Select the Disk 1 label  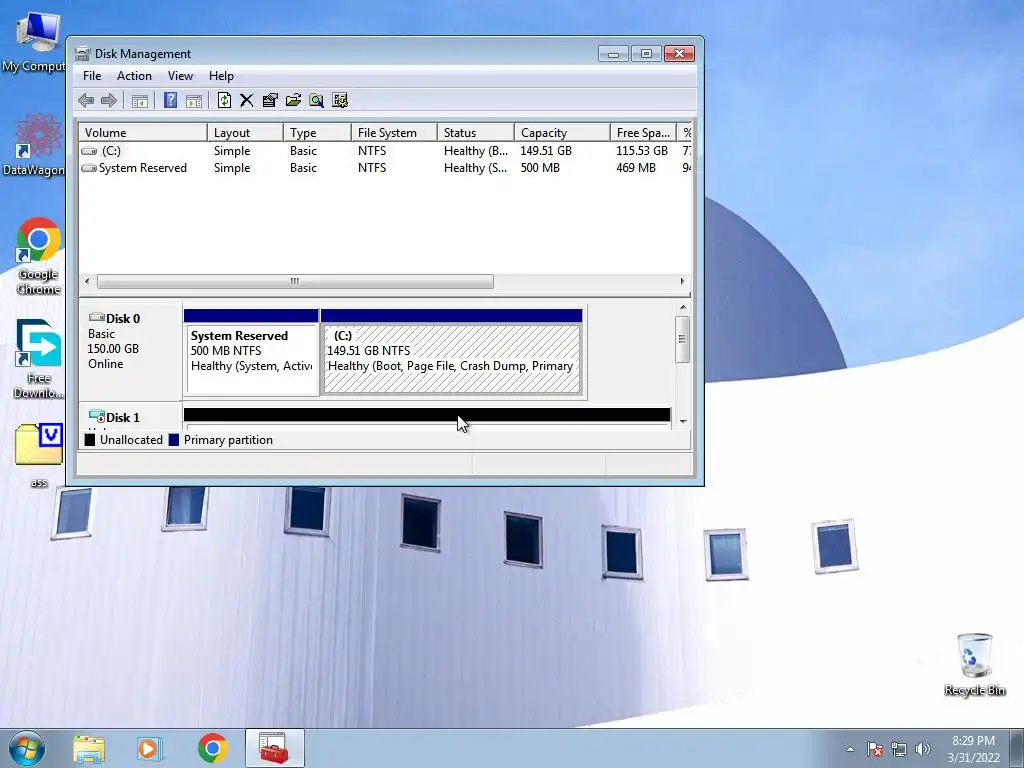pyautogui.click(x=123, y=417)
